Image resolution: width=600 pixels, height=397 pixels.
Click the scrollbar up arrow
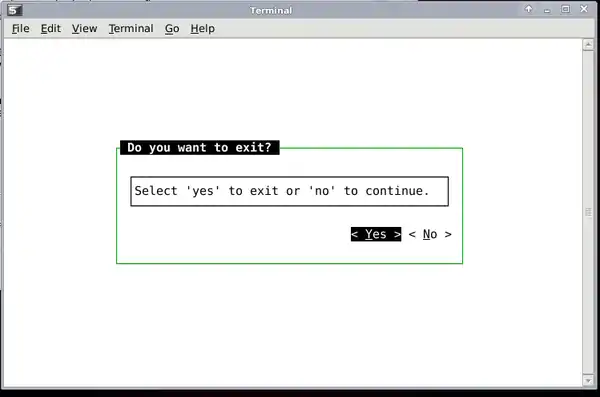click(x=588, y=45)
